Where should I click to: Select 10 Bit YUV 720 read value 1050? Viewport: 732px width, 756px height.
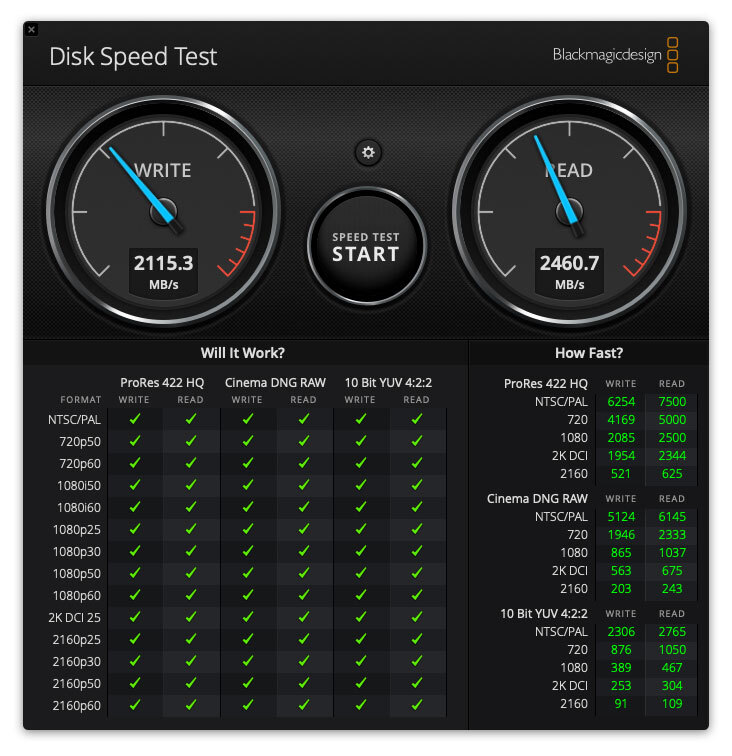click(672, 650)
